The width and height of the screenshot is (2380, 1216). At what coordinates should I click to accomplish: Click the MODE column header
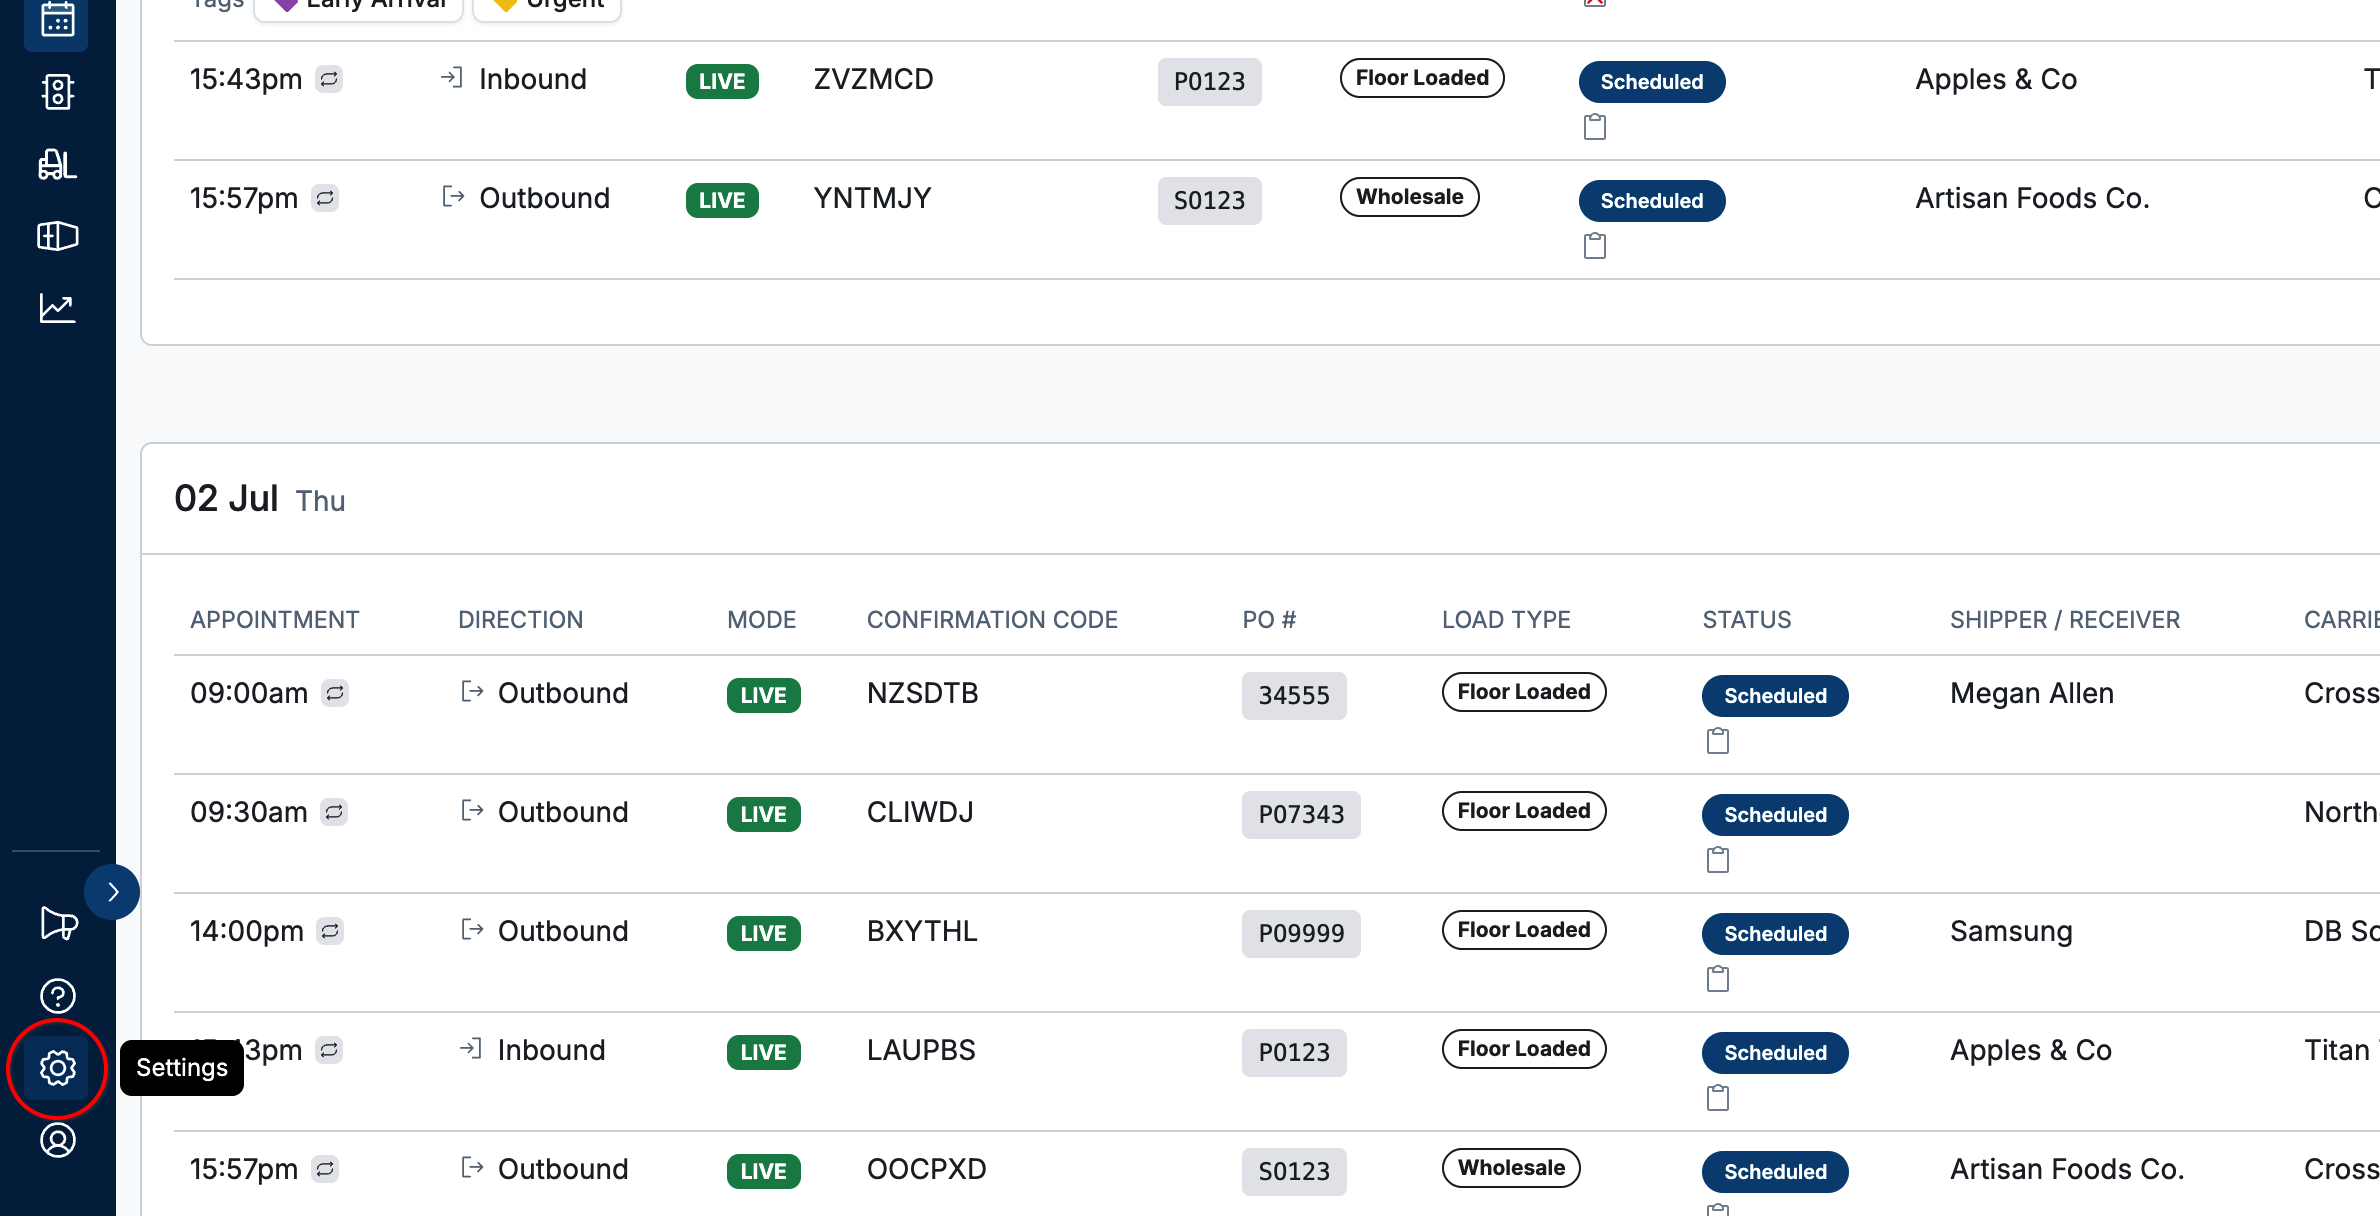(x=761, y=620)
